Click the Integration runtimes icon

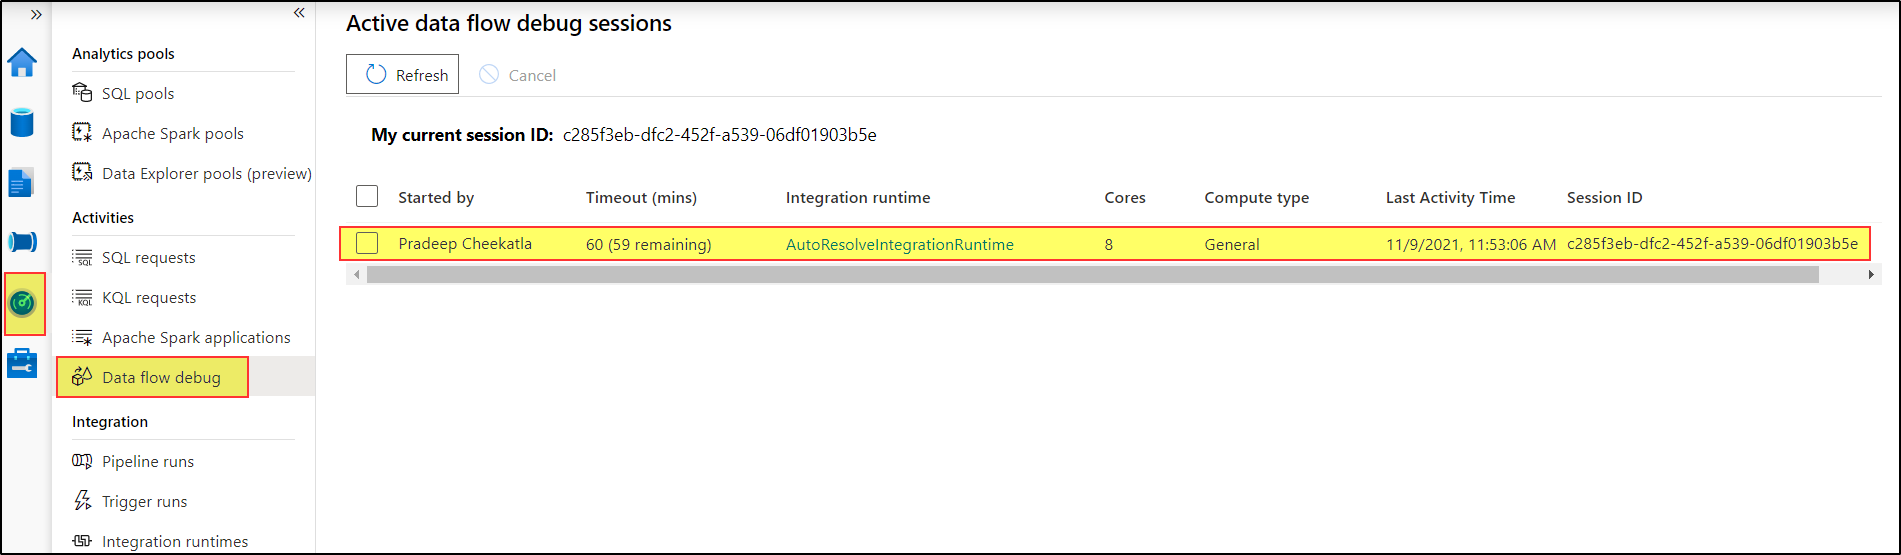(82, 541)
